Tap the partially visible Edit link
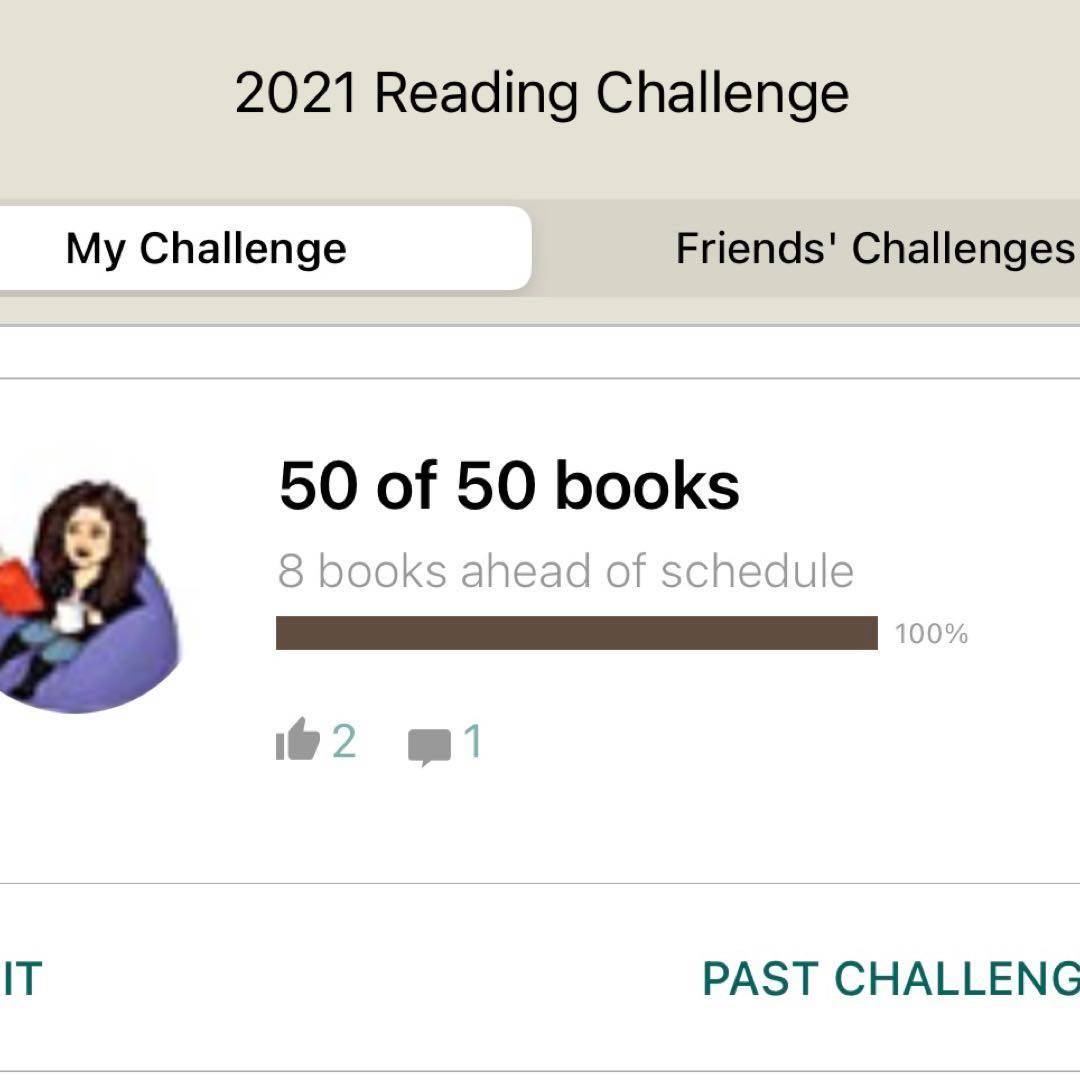The width and height of the screenshot is (1080, 1080). tap(20, 978)
